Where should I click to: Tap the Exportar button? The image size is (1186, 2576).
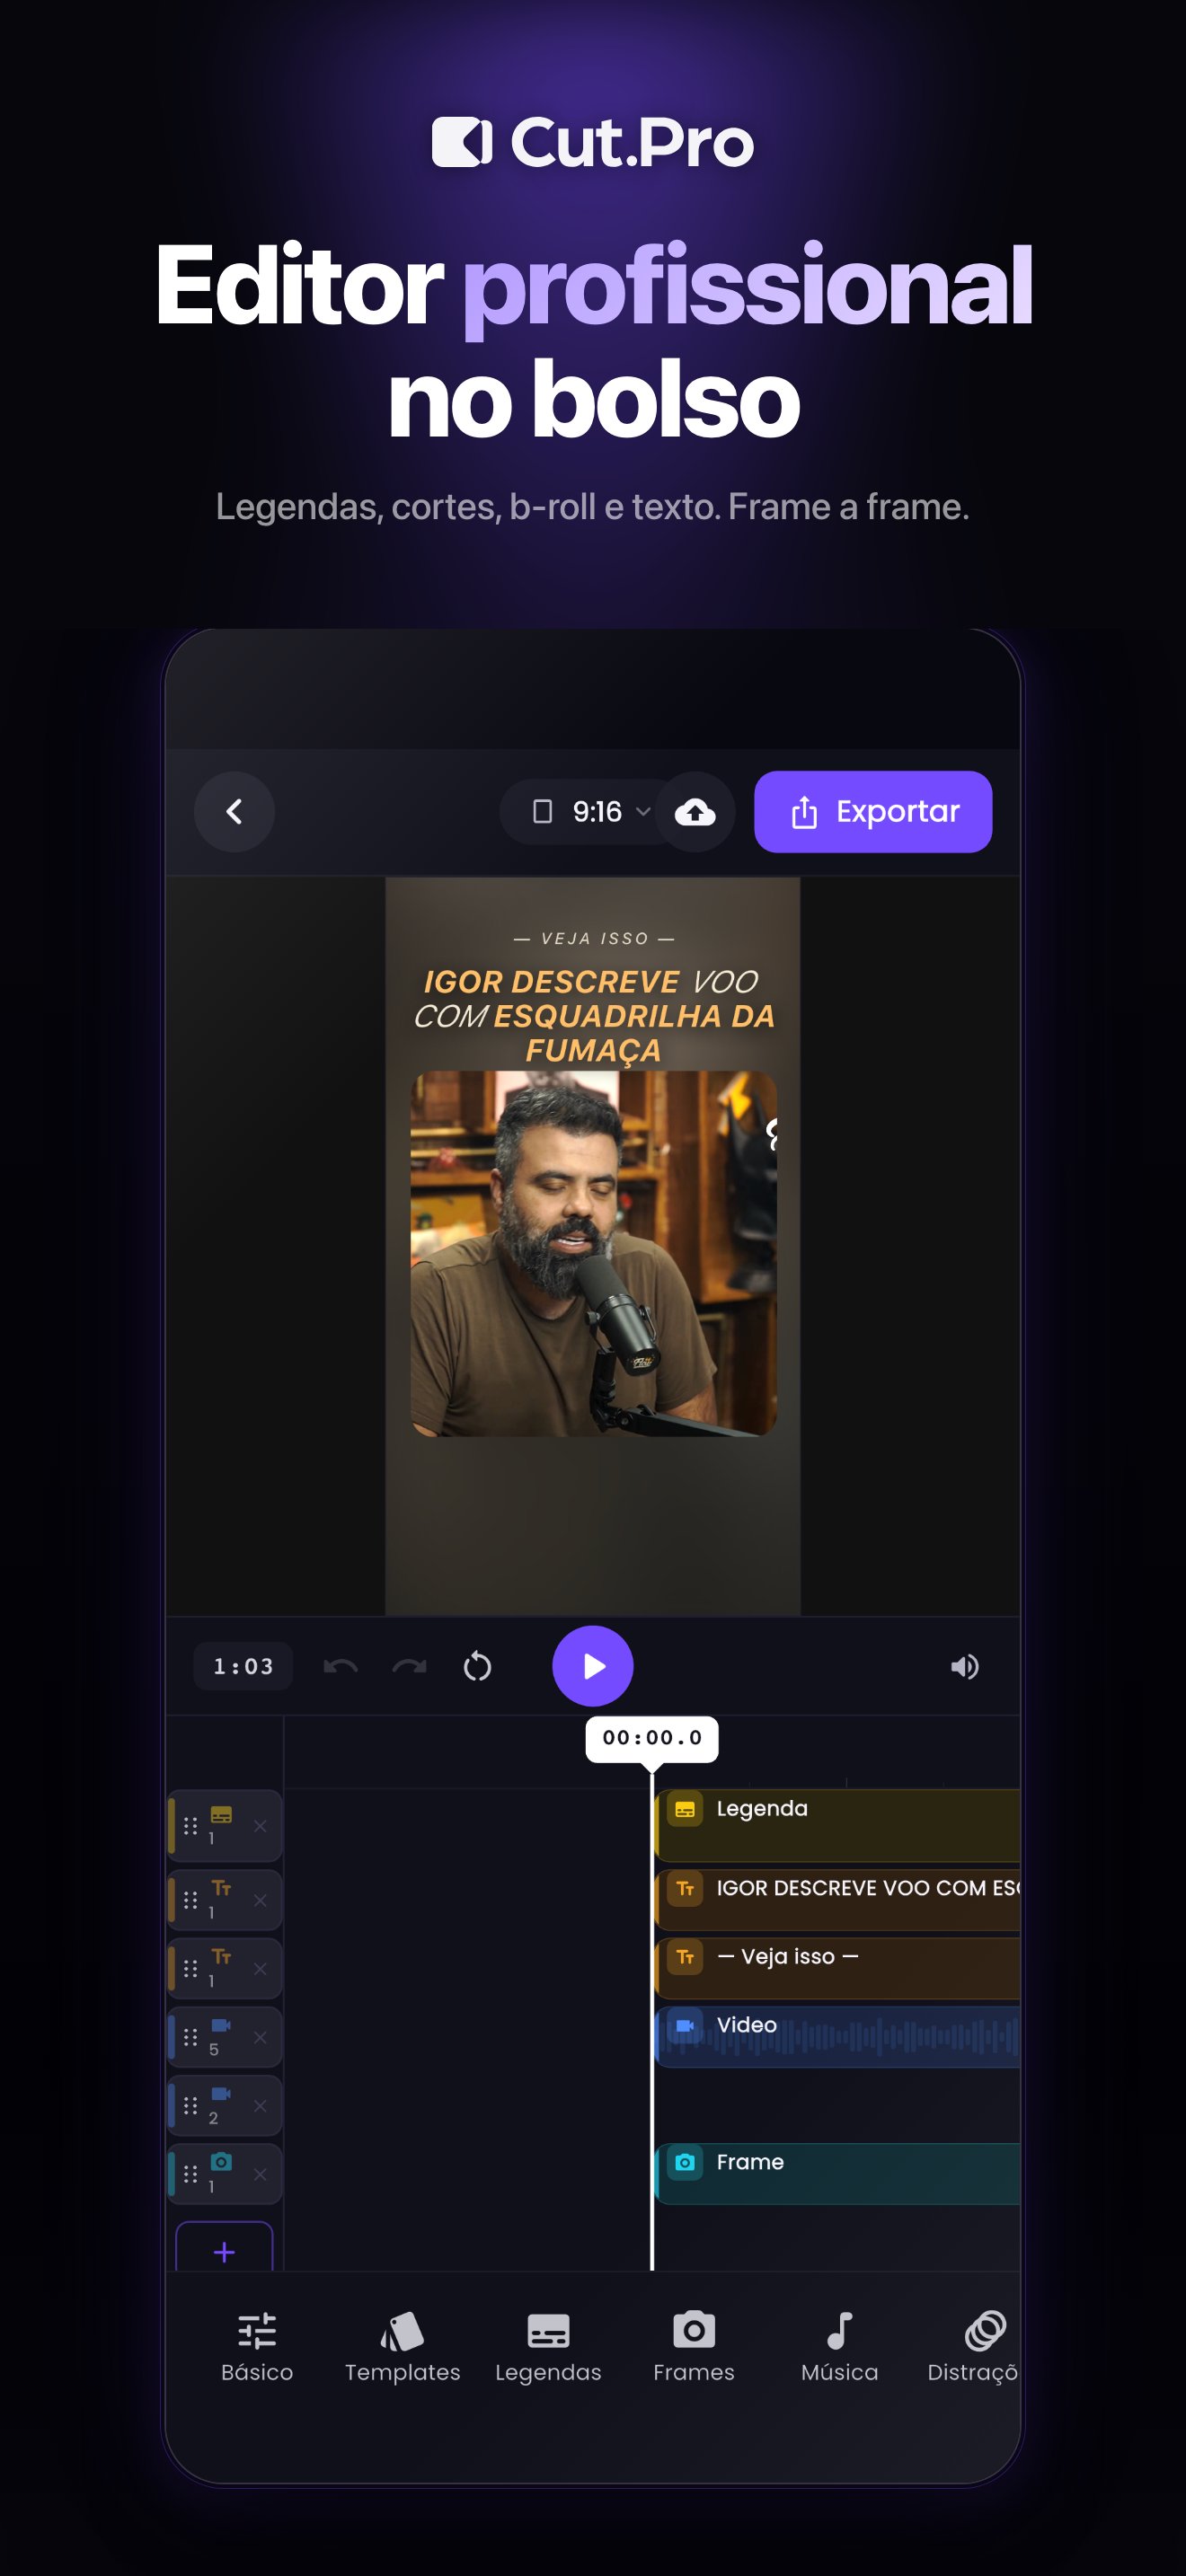(873, 811)
